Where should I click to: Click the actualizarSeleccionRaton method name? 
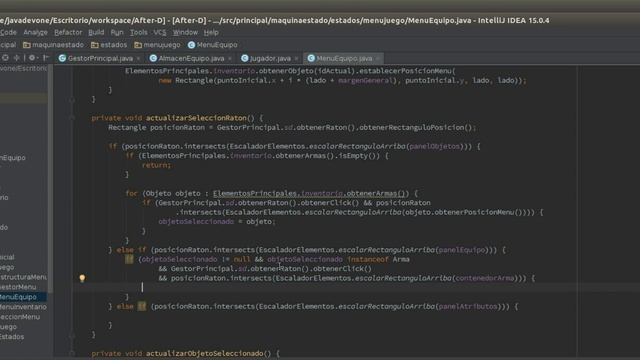coord(196,118)
